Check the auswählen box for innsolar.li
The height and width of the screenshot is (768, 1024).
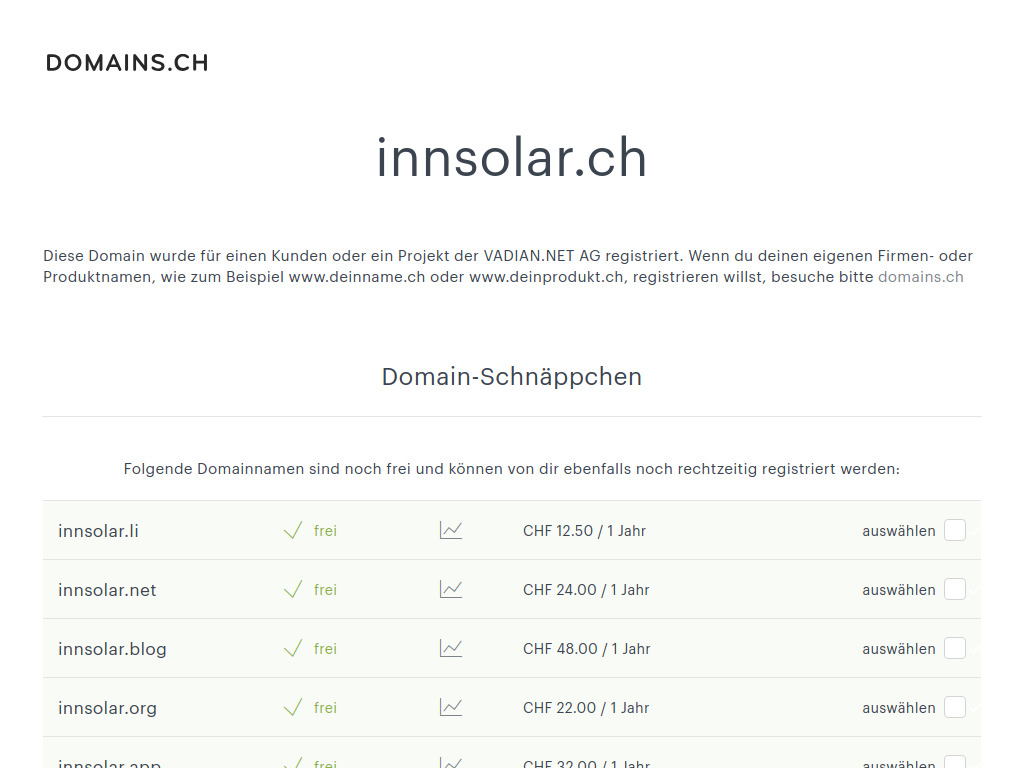click(x=955, y=530)
